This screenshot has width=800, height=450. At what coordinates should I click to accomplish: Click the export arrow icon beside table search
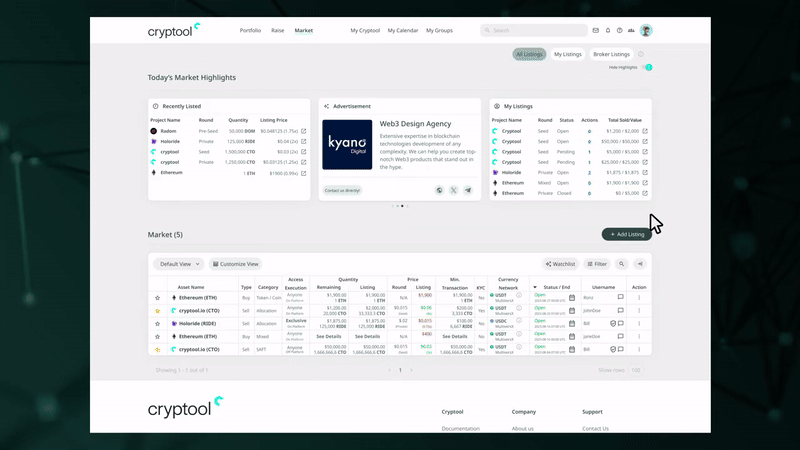coord(640,264)
